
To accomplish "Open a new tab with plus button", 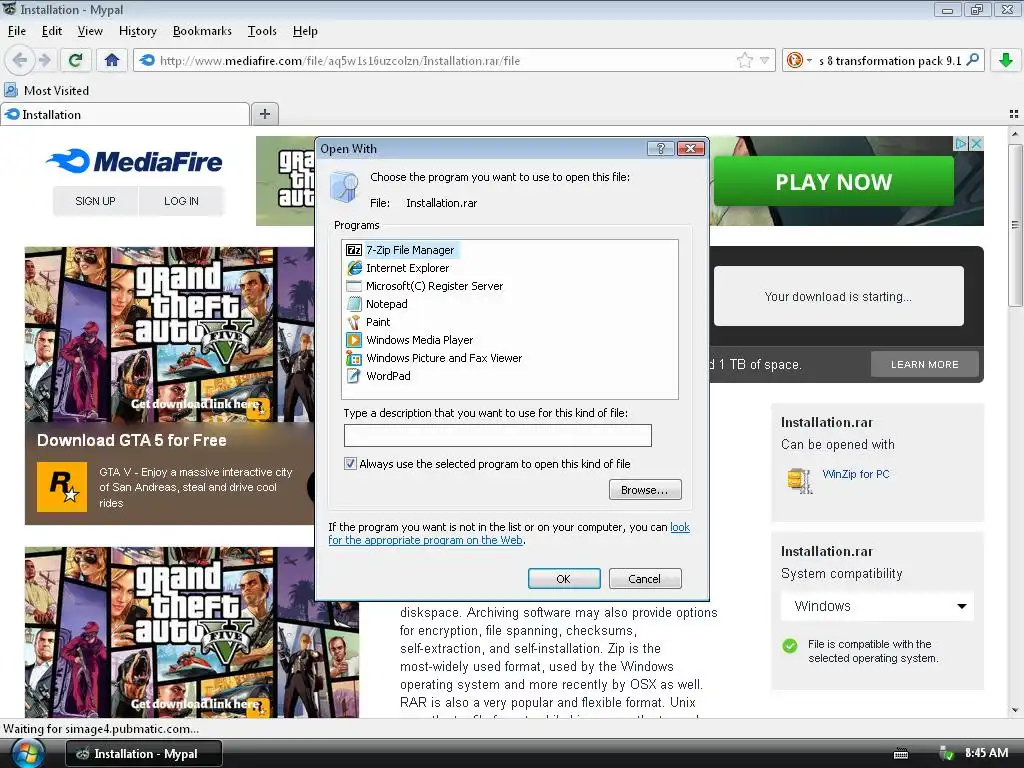I will click(264, 114).
